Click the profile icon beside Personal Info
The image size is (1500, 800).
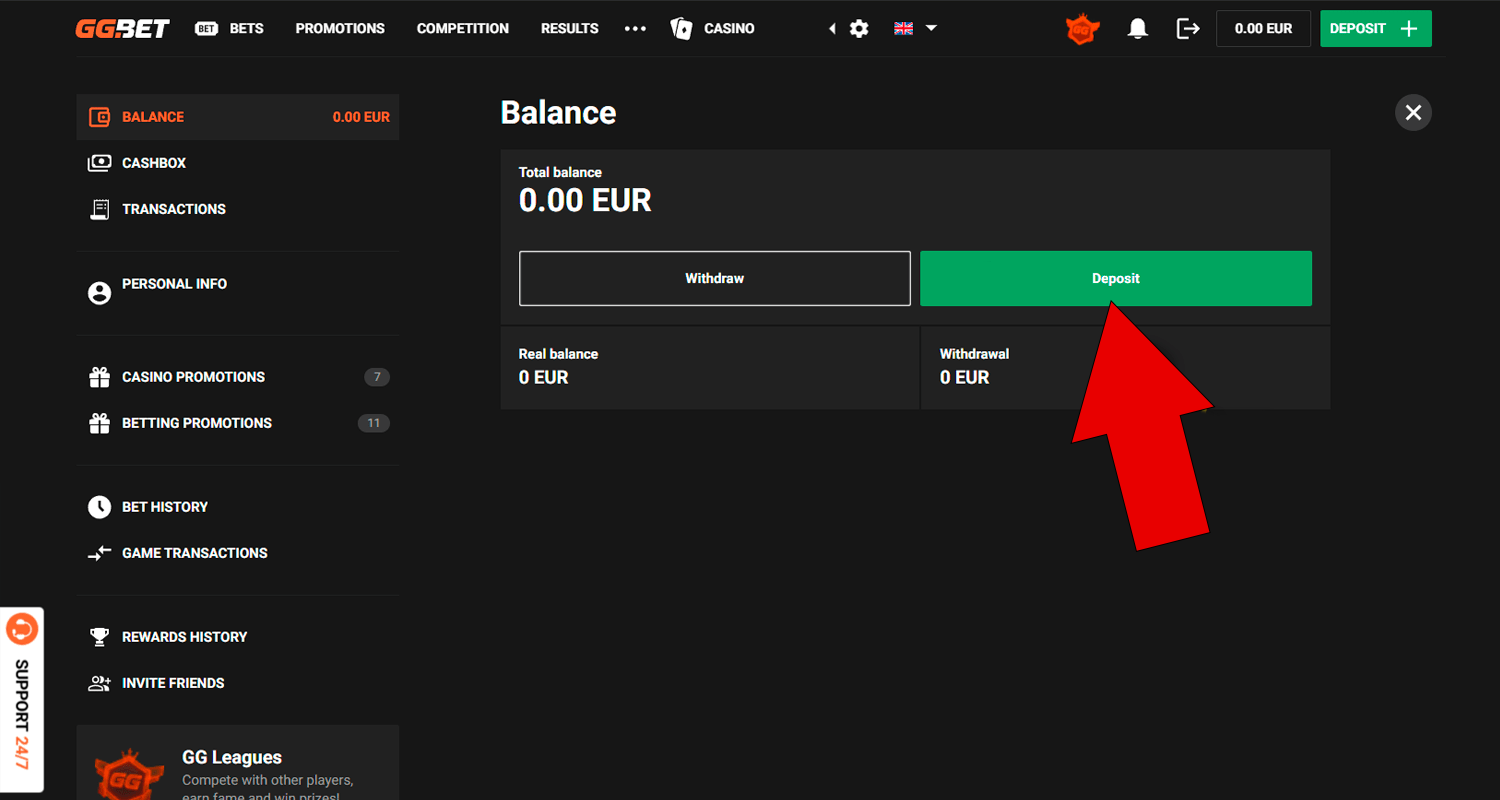click(x=99, y=293)
